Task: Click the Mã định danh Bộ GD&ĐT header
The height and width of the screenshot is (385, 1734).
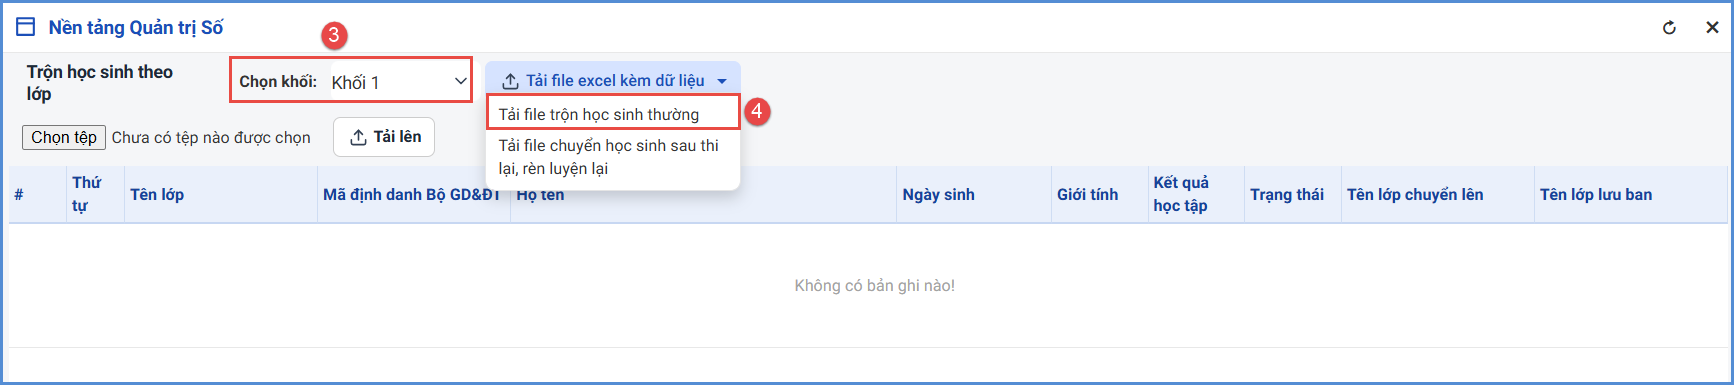Action: [413, 195]
